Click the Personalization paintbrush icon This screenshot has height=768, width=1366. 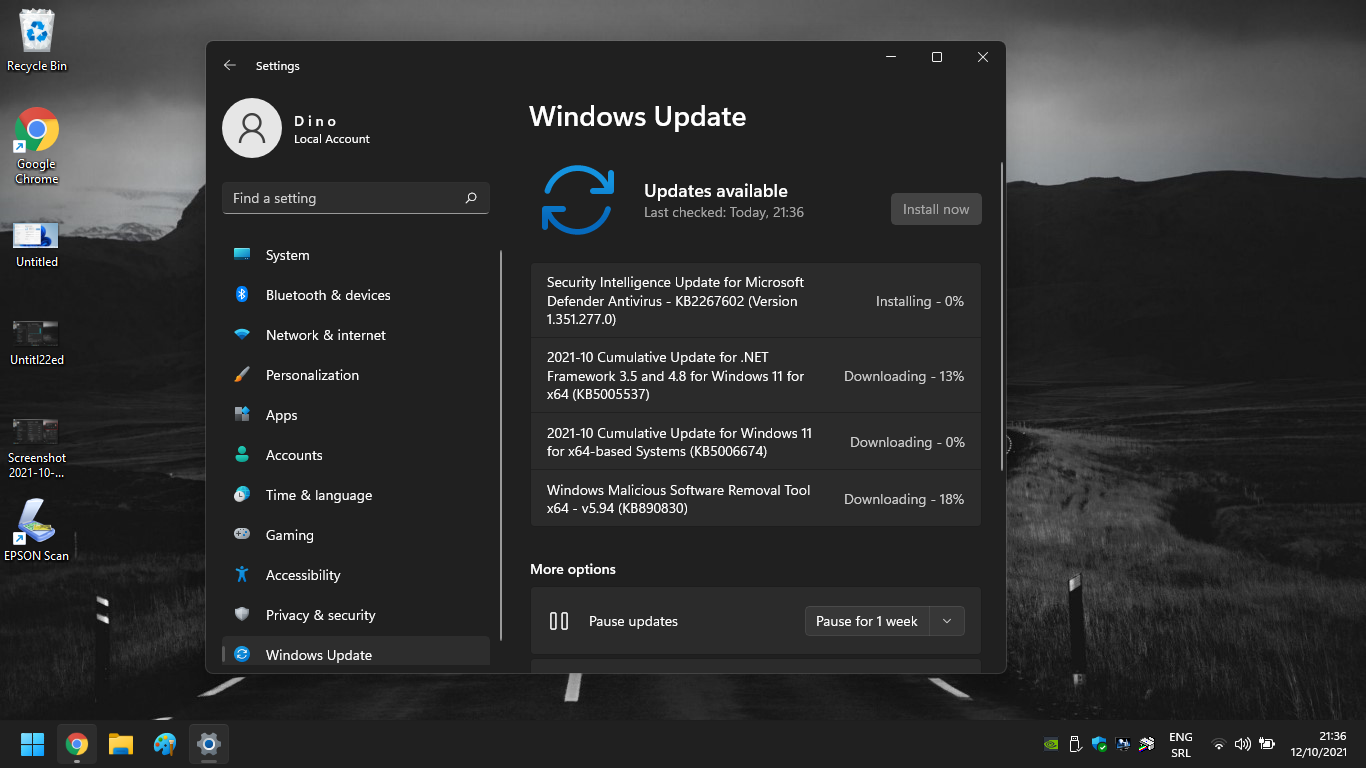pyautogui.click(x=242, y=375)
